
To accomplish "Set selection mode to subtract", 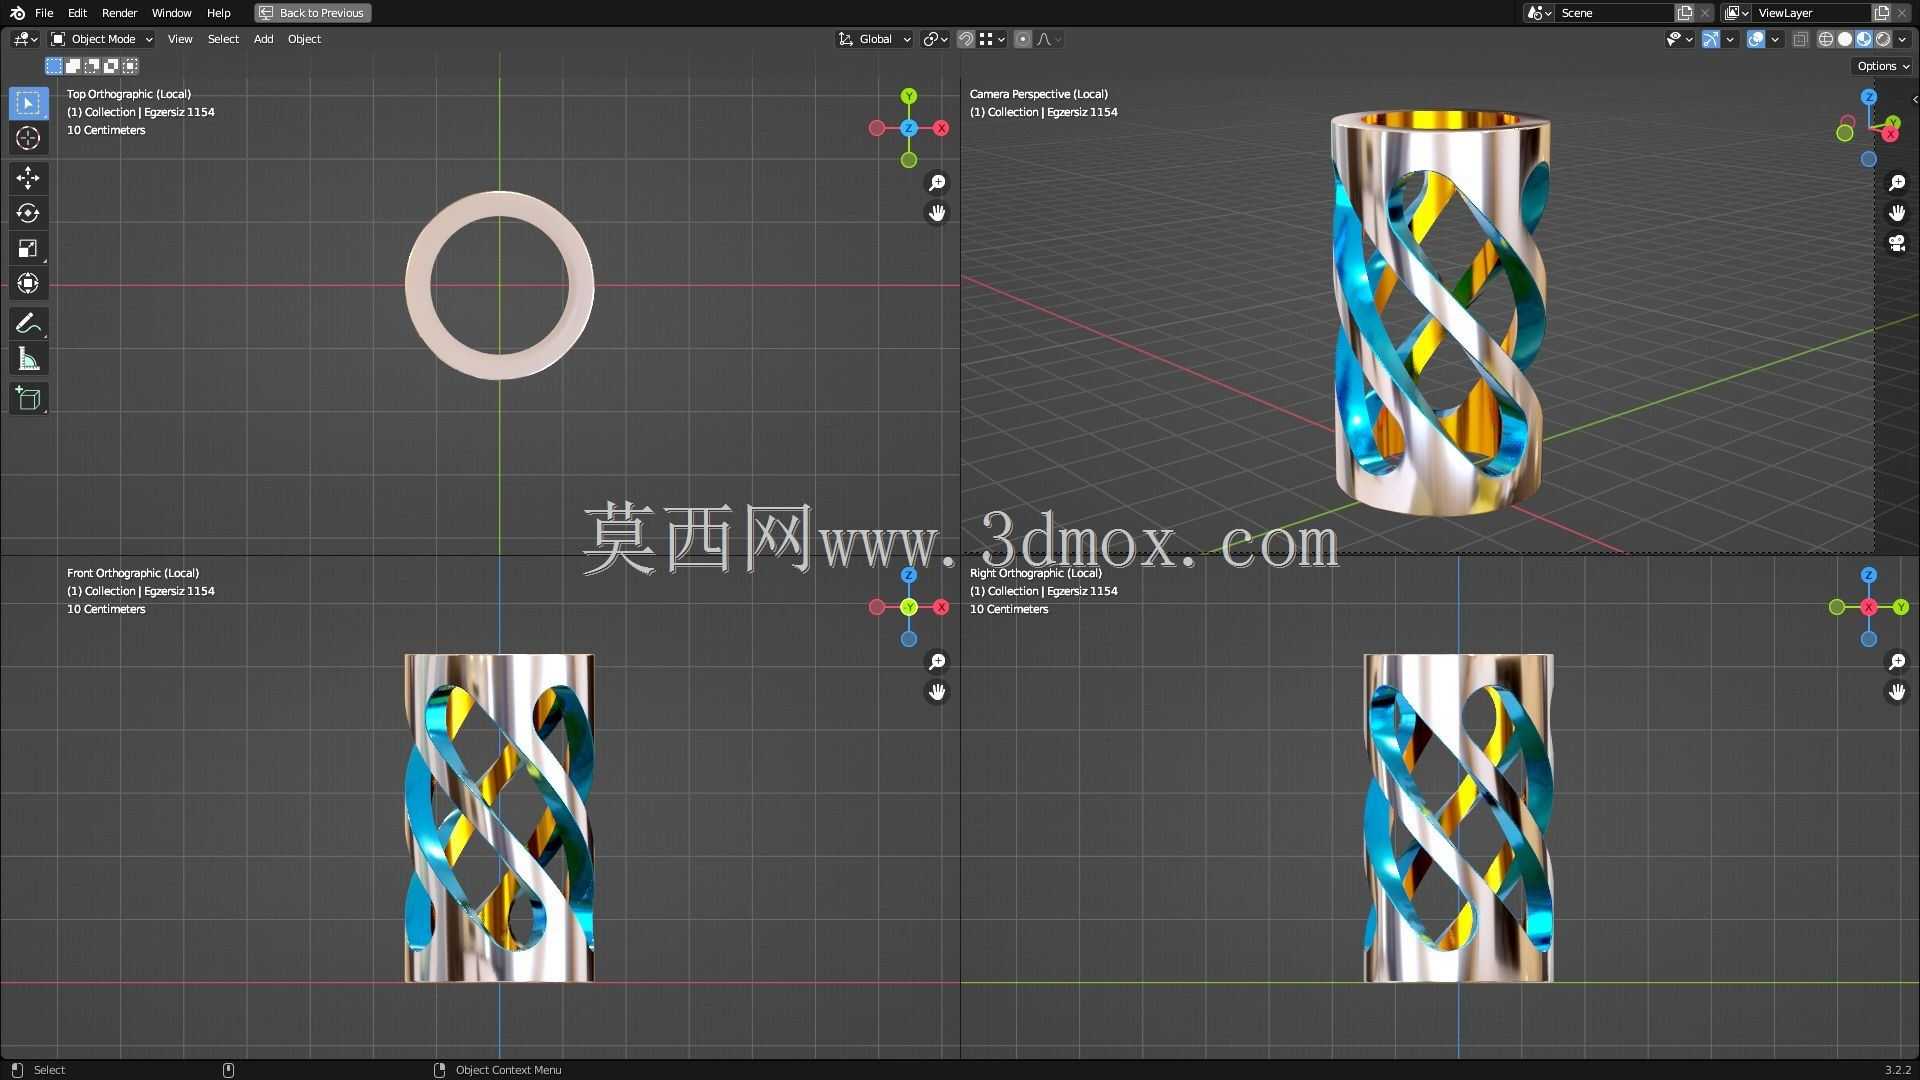I will (x=92, y=66).
